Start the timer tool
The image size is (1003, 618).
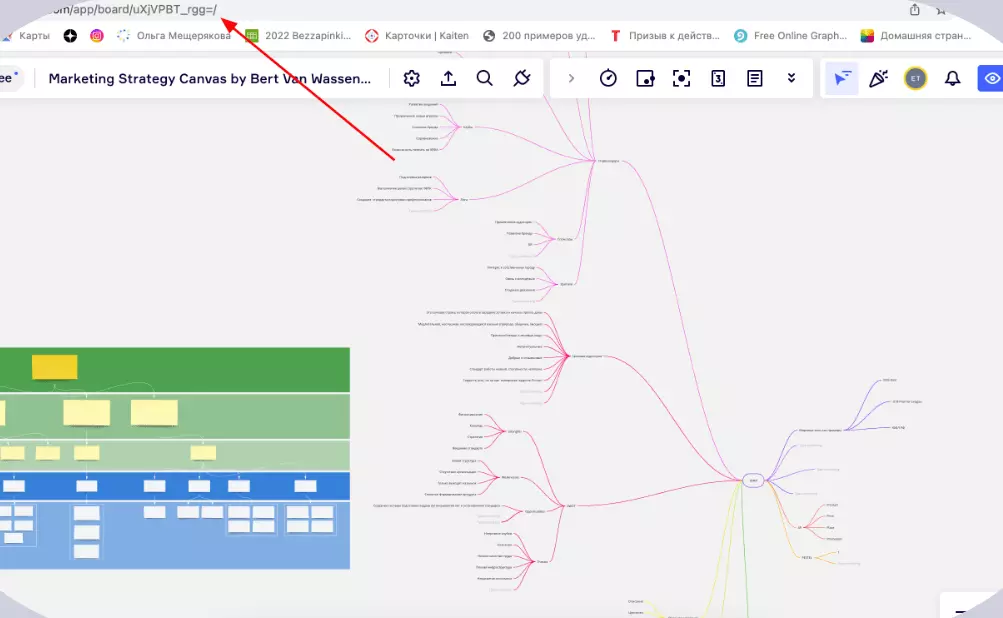pyautogui.click(x=608, y=79)
